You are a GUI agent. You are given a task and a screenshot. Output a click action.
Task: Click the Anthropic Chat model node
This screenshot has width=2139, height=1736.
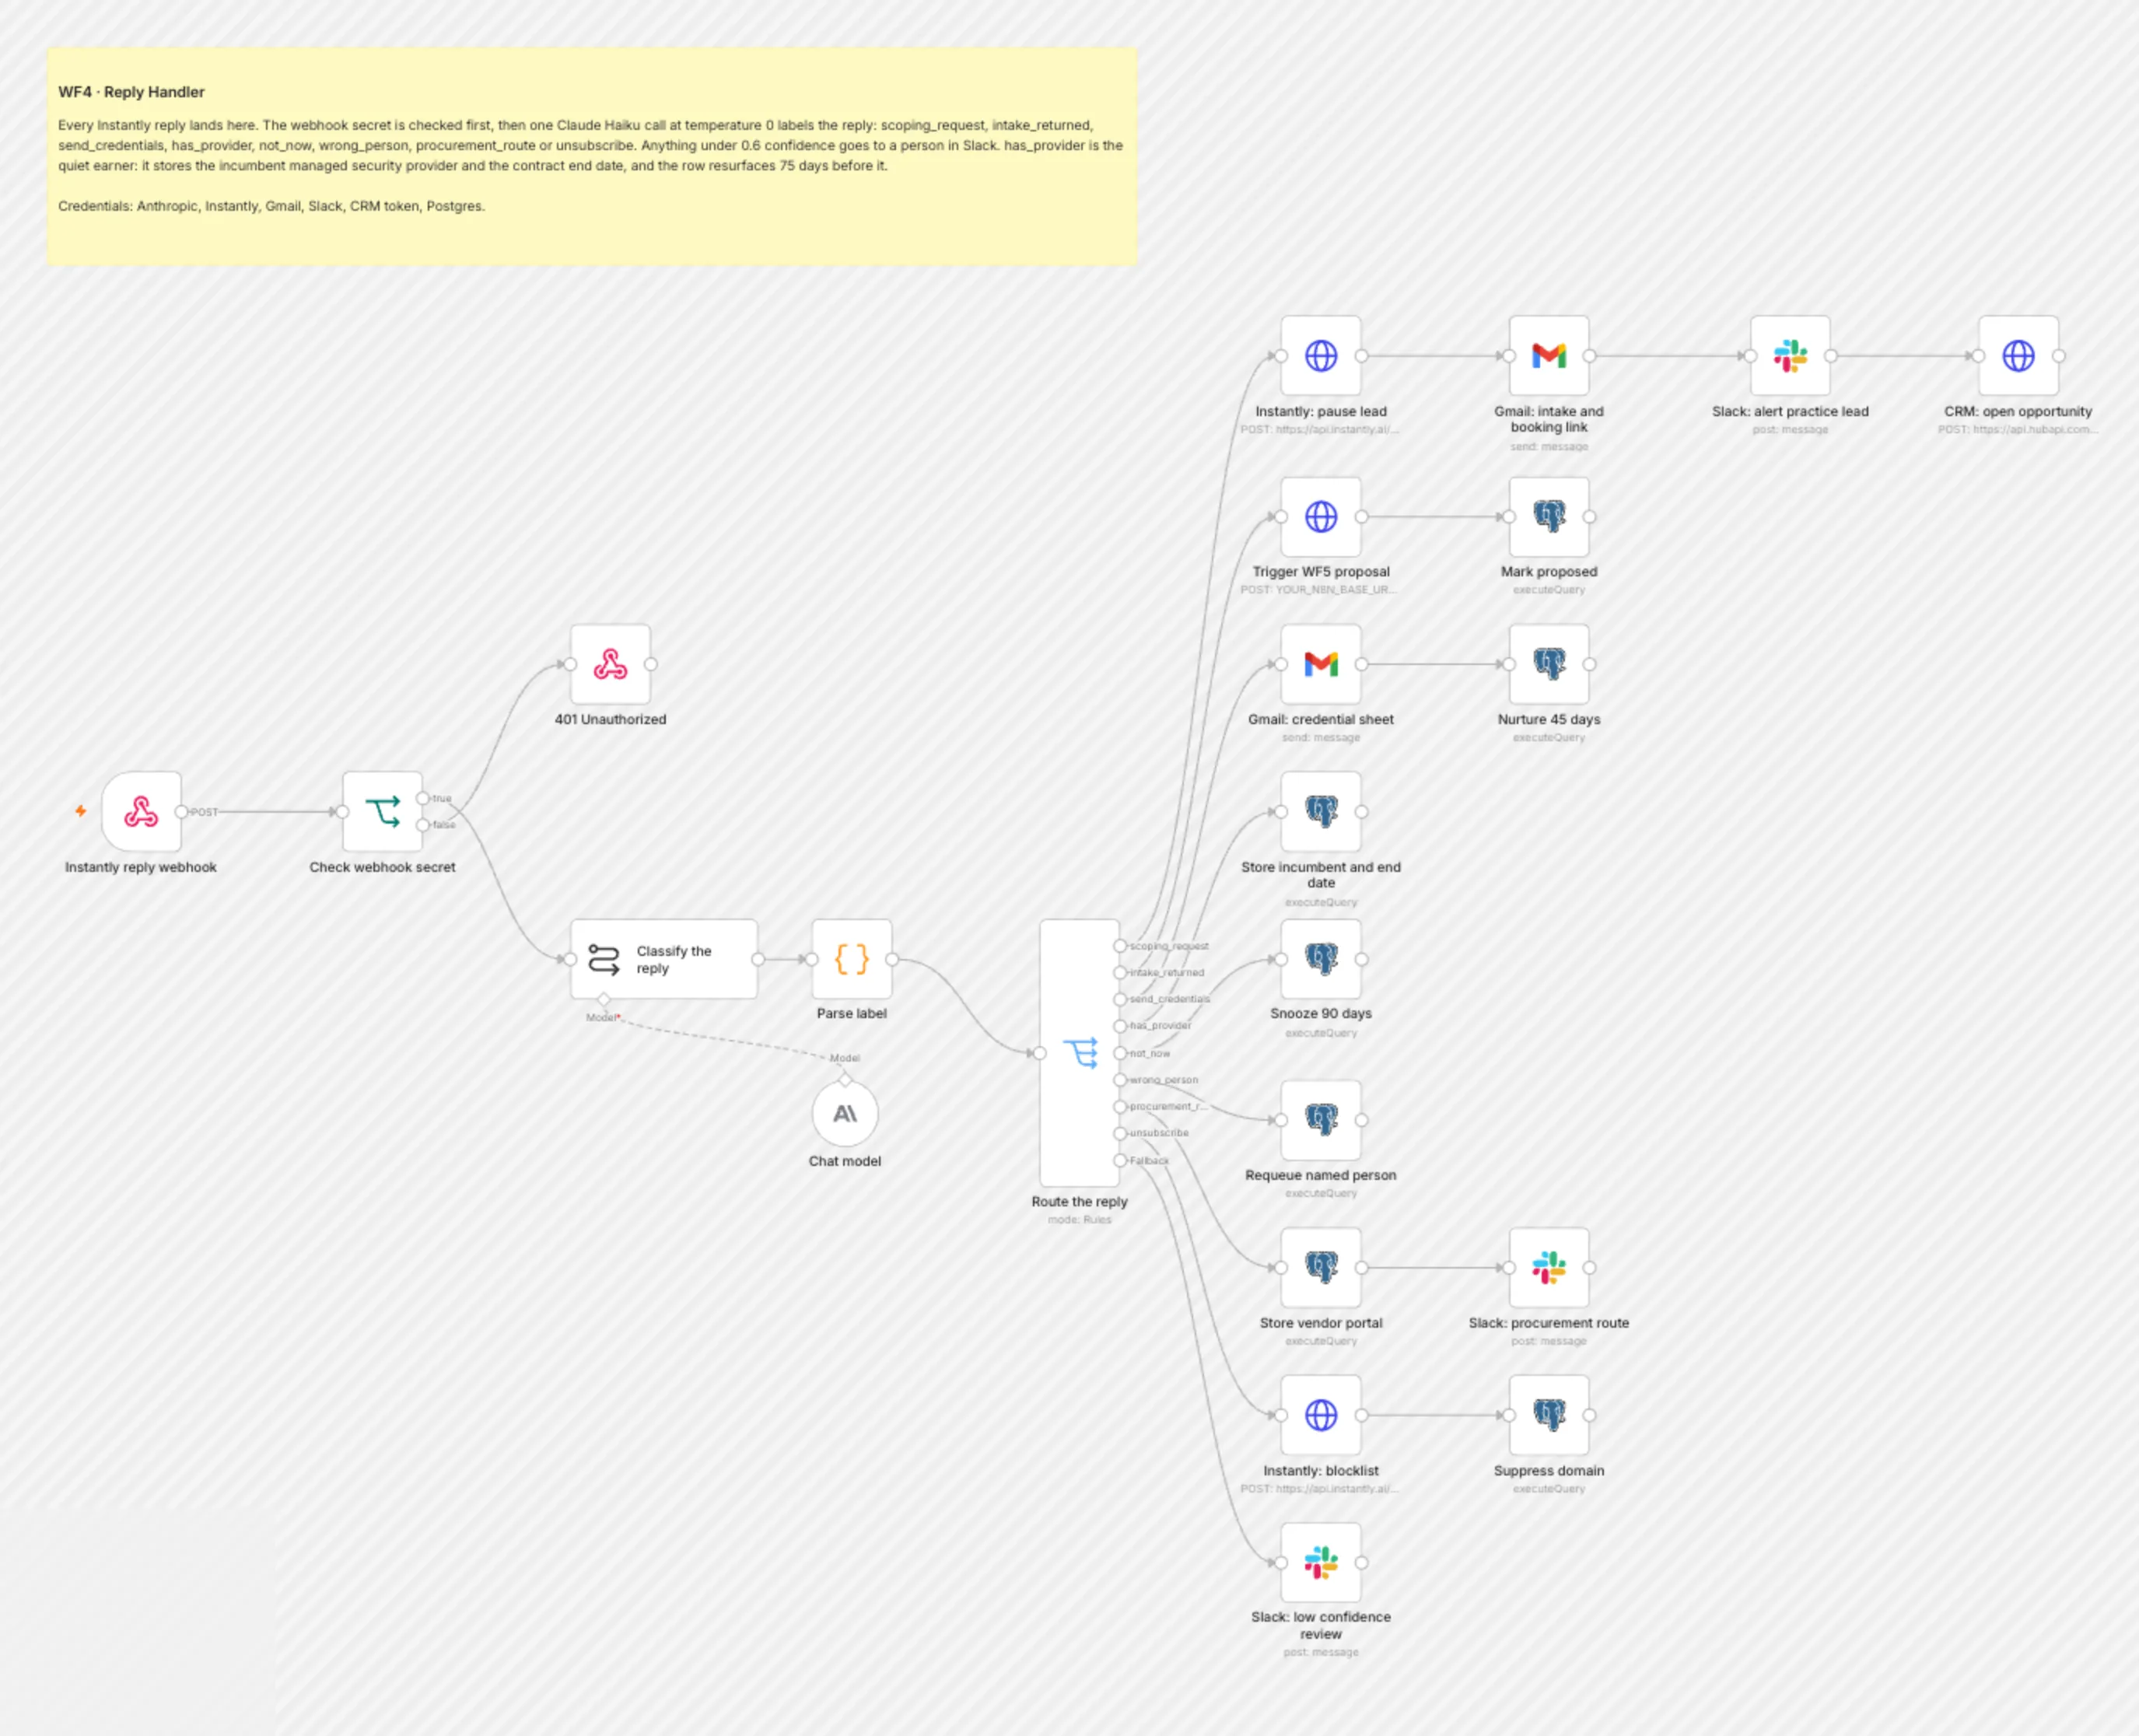[845, 1113]
